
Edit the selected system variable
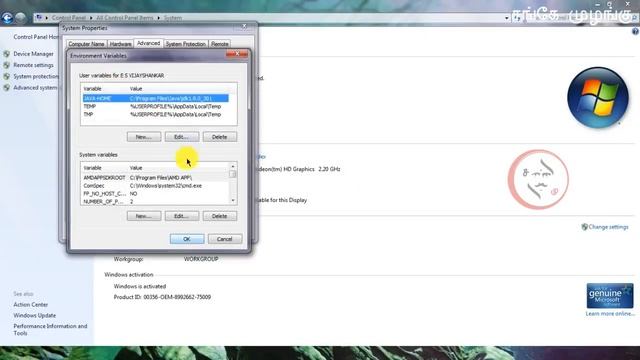[182, 216]
